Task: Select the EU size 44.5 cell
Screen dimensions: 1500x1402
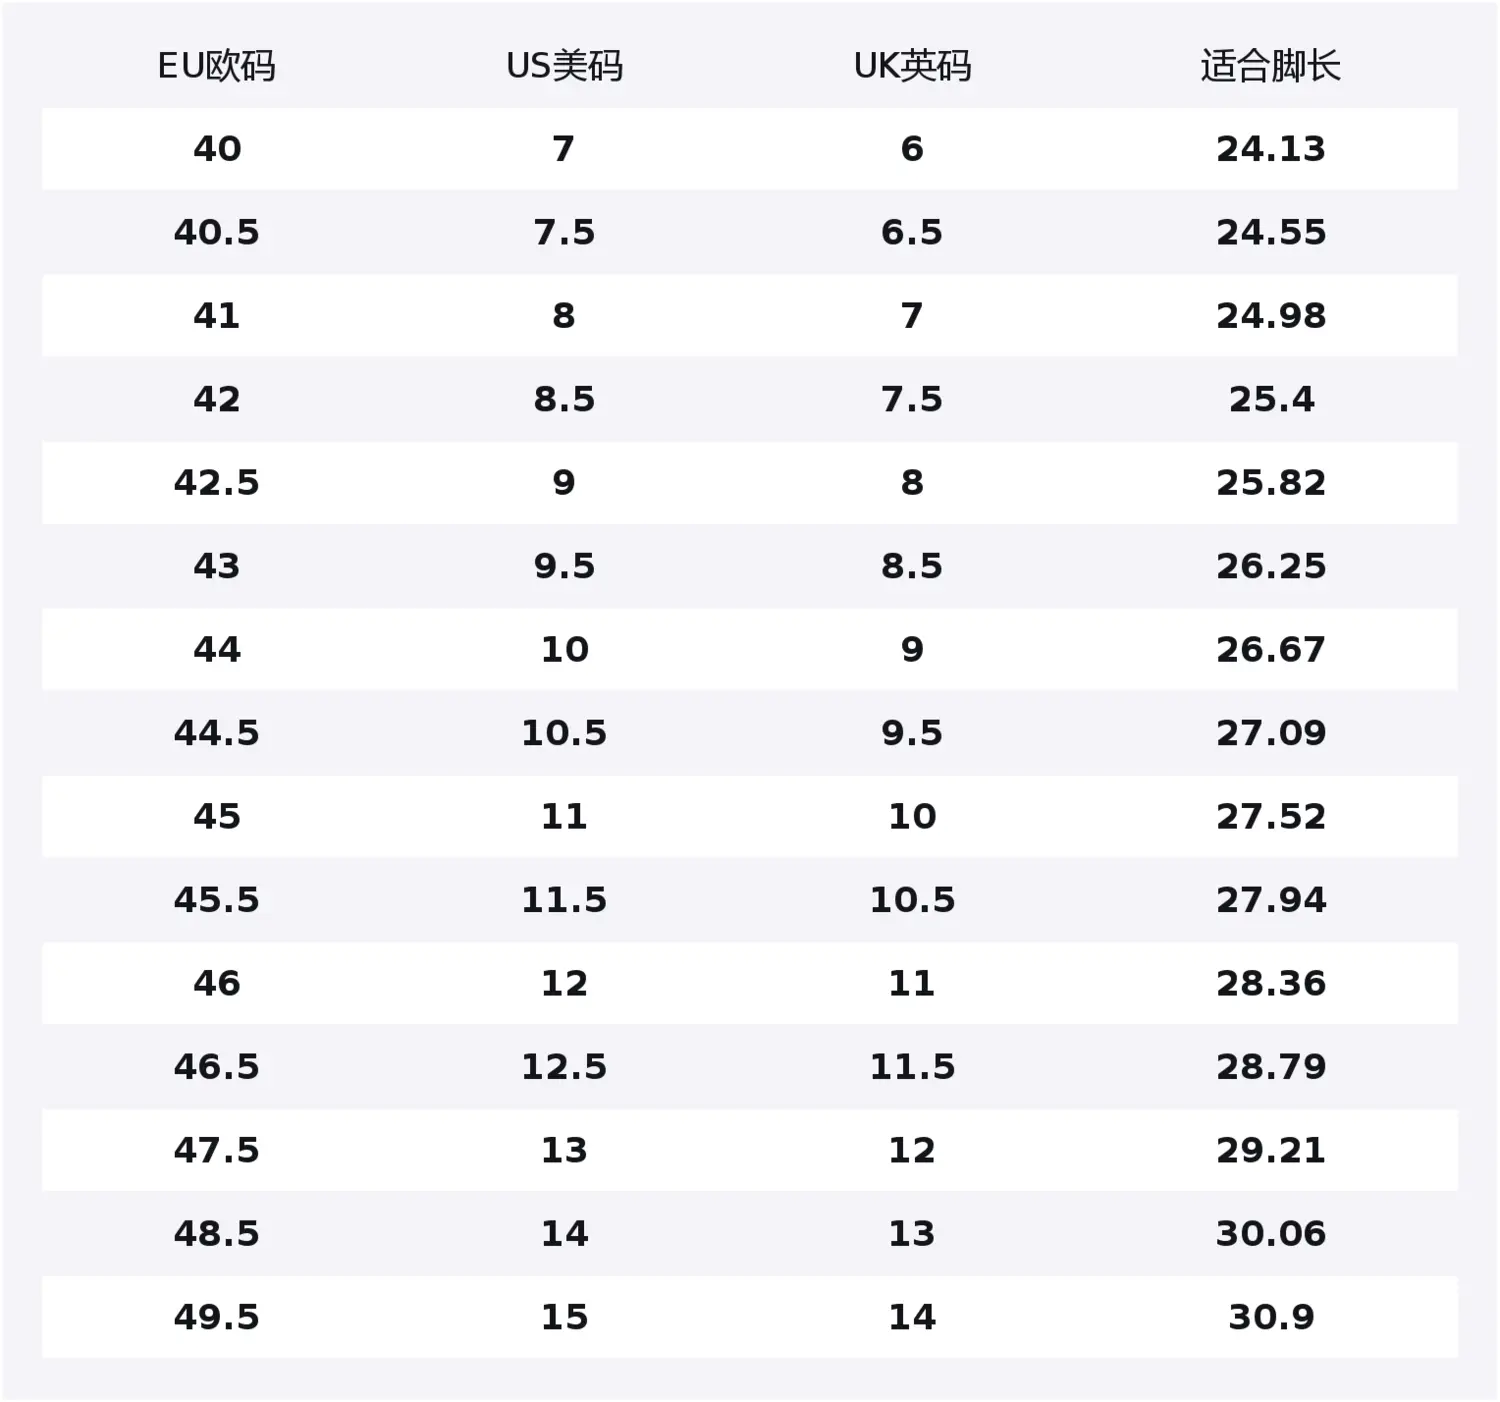Action: 217,733
